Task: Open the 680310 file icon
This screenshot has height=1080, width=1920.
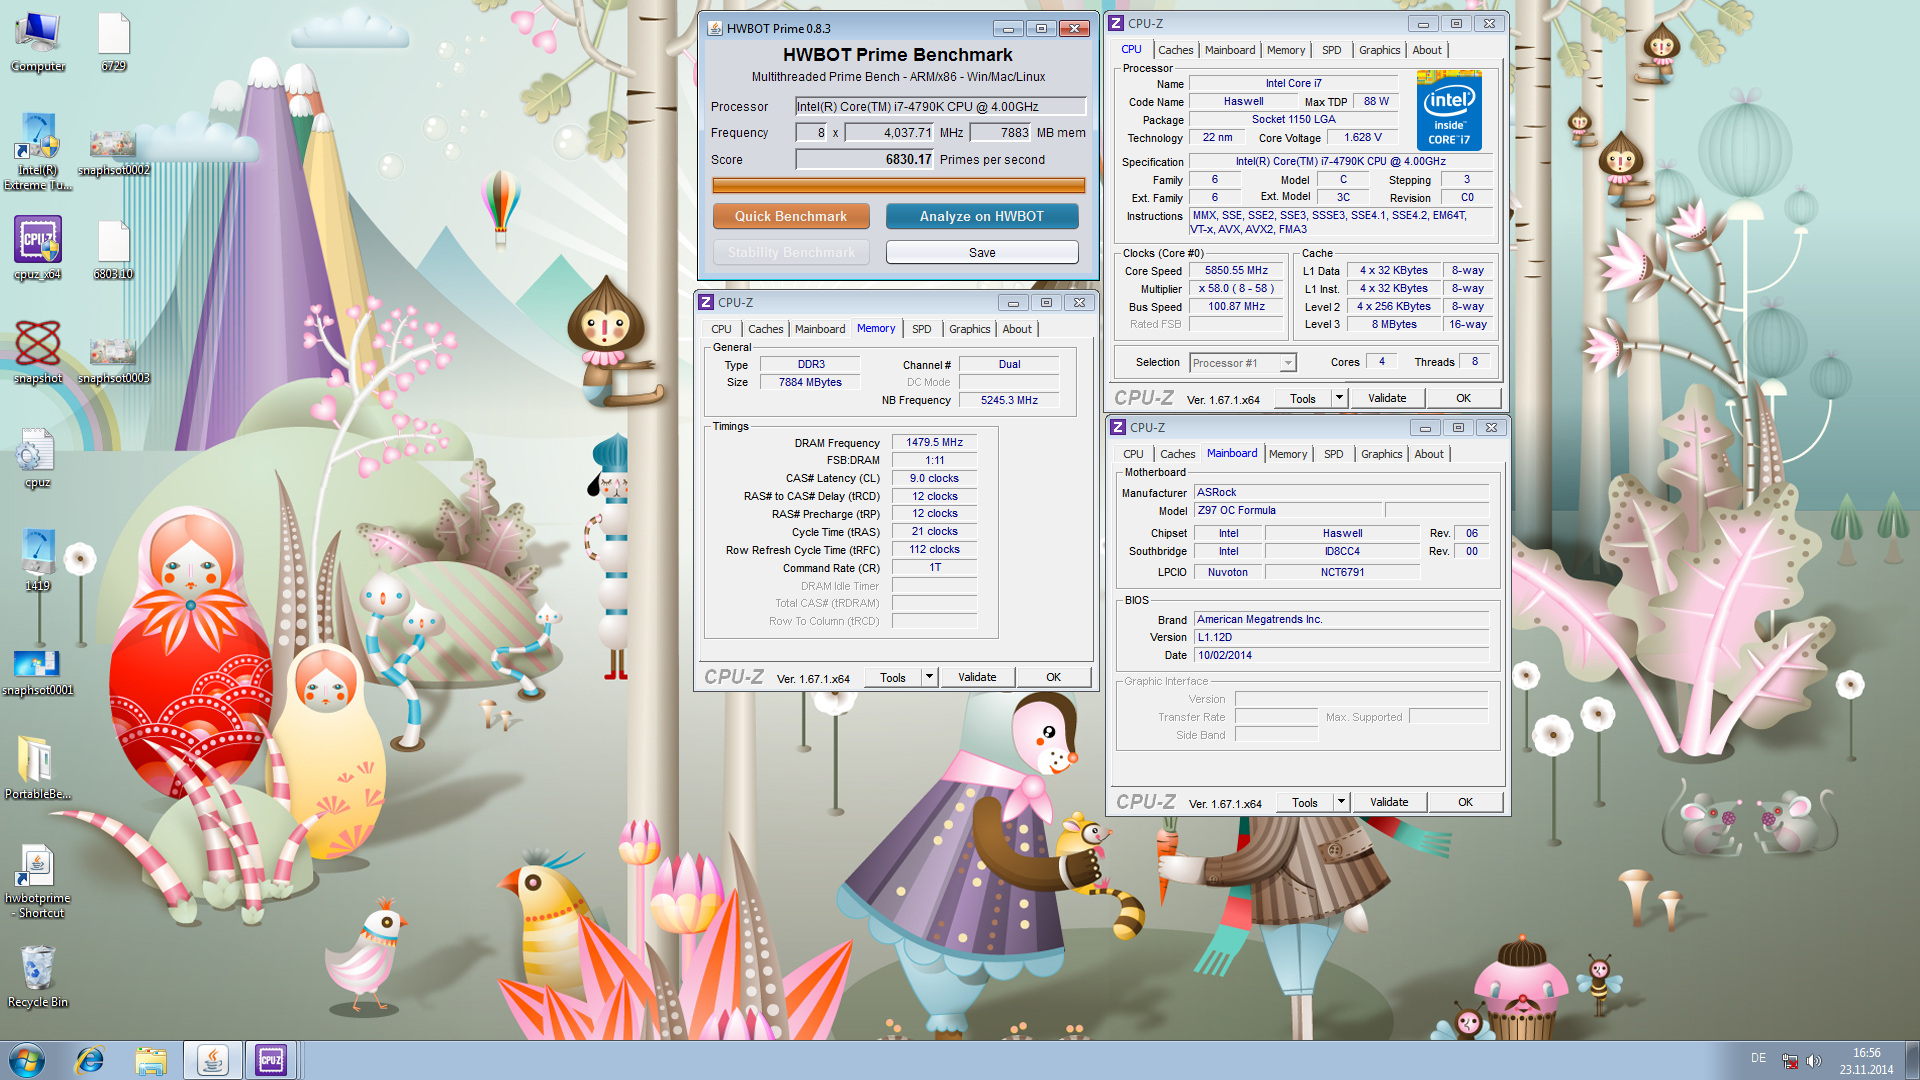Action: 113,250
